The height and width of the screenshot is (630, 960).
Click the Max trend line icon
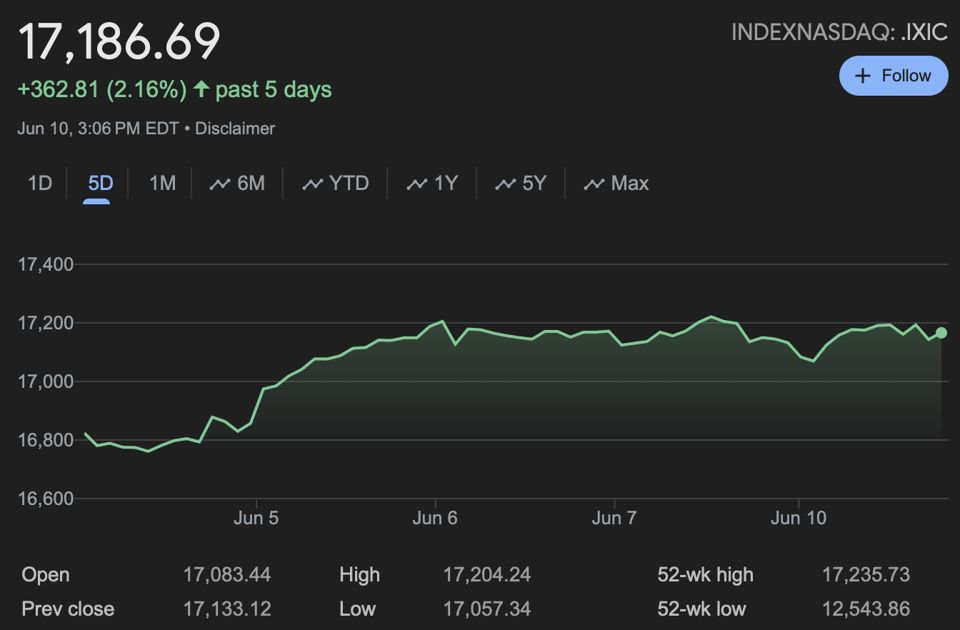point(594,184)
